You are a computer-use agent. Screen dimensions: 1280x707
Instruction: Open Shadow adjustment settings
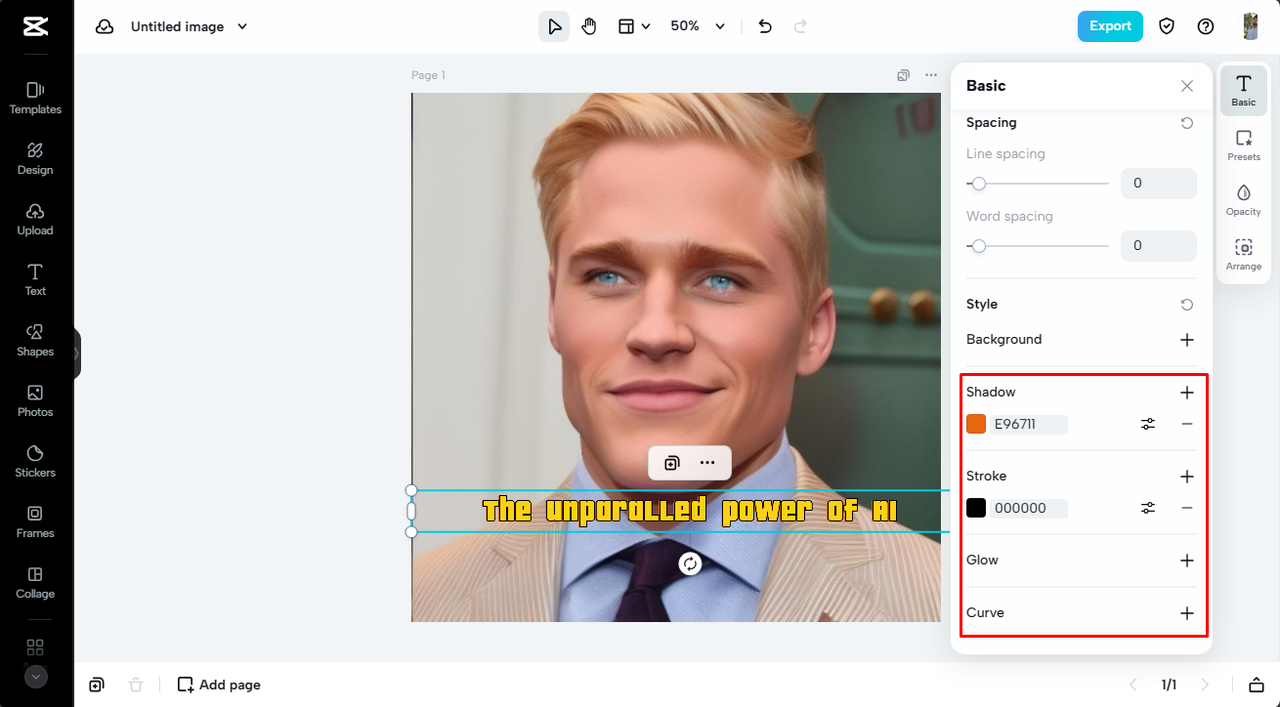[x=1148, y=424]
